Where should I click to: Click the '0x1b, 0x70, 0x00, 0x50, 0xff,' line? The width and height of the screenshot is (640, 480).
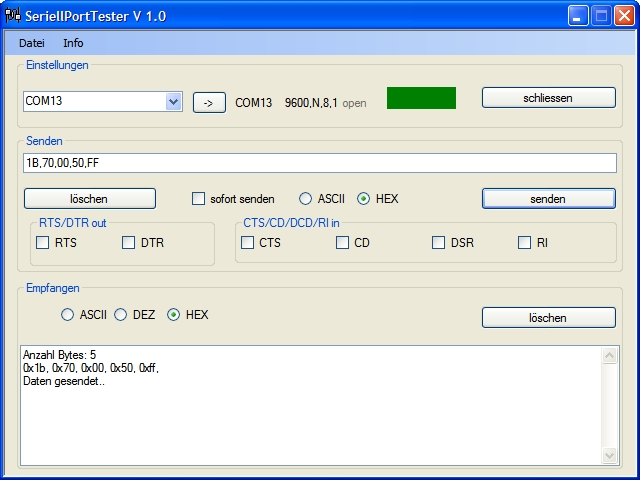(x=91, y=368)
